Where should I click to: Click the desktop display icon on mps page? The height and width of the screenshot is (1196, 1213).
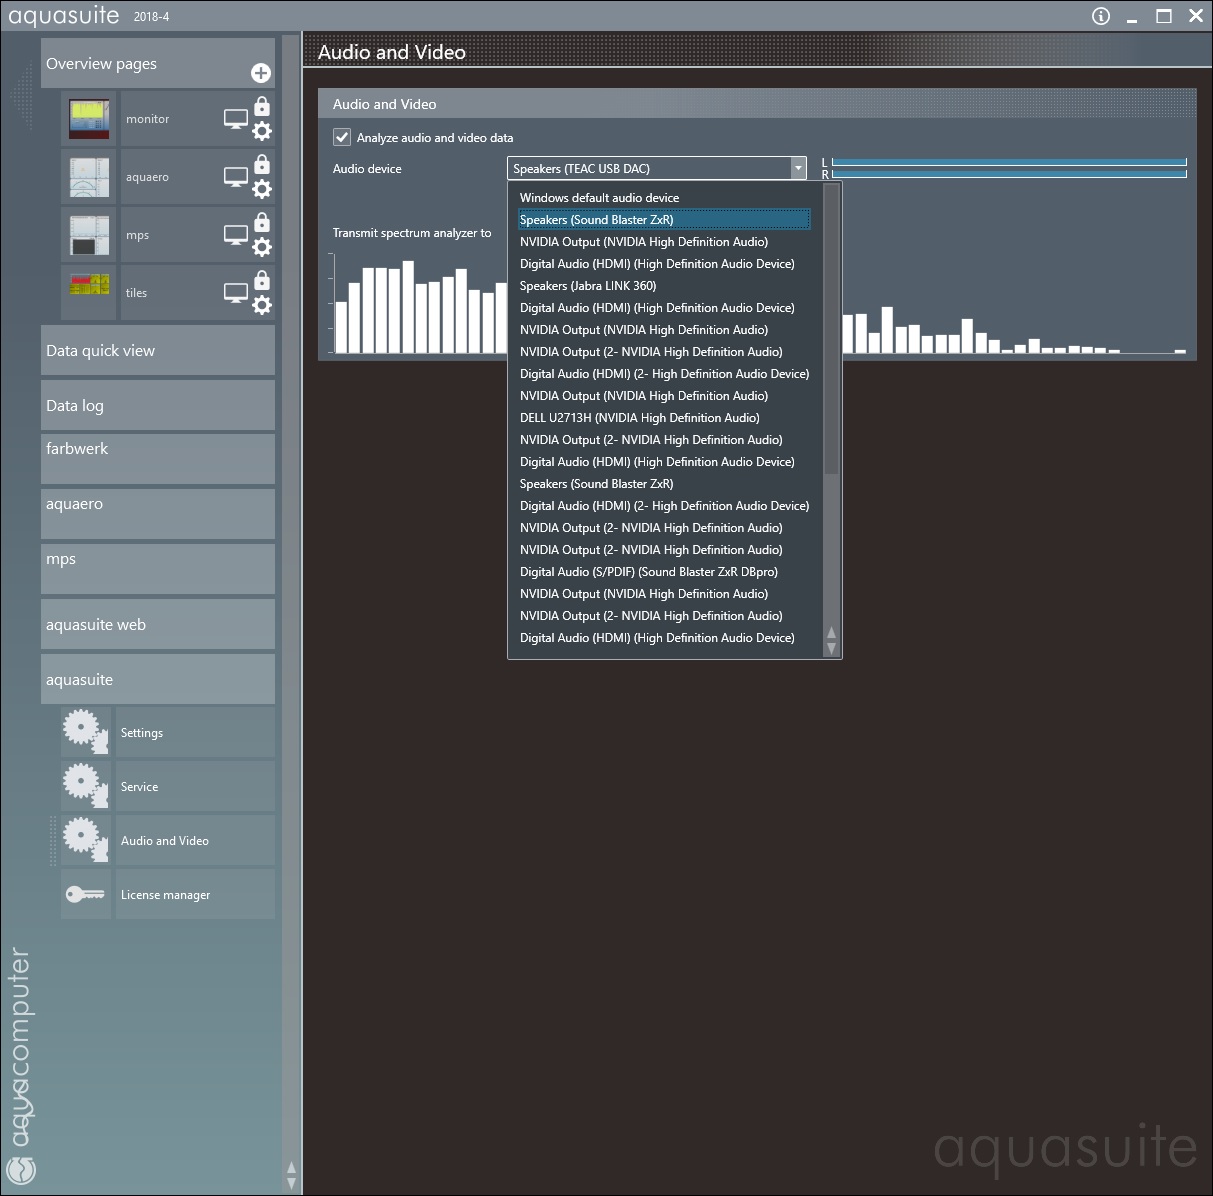click(x=235, y=235)
